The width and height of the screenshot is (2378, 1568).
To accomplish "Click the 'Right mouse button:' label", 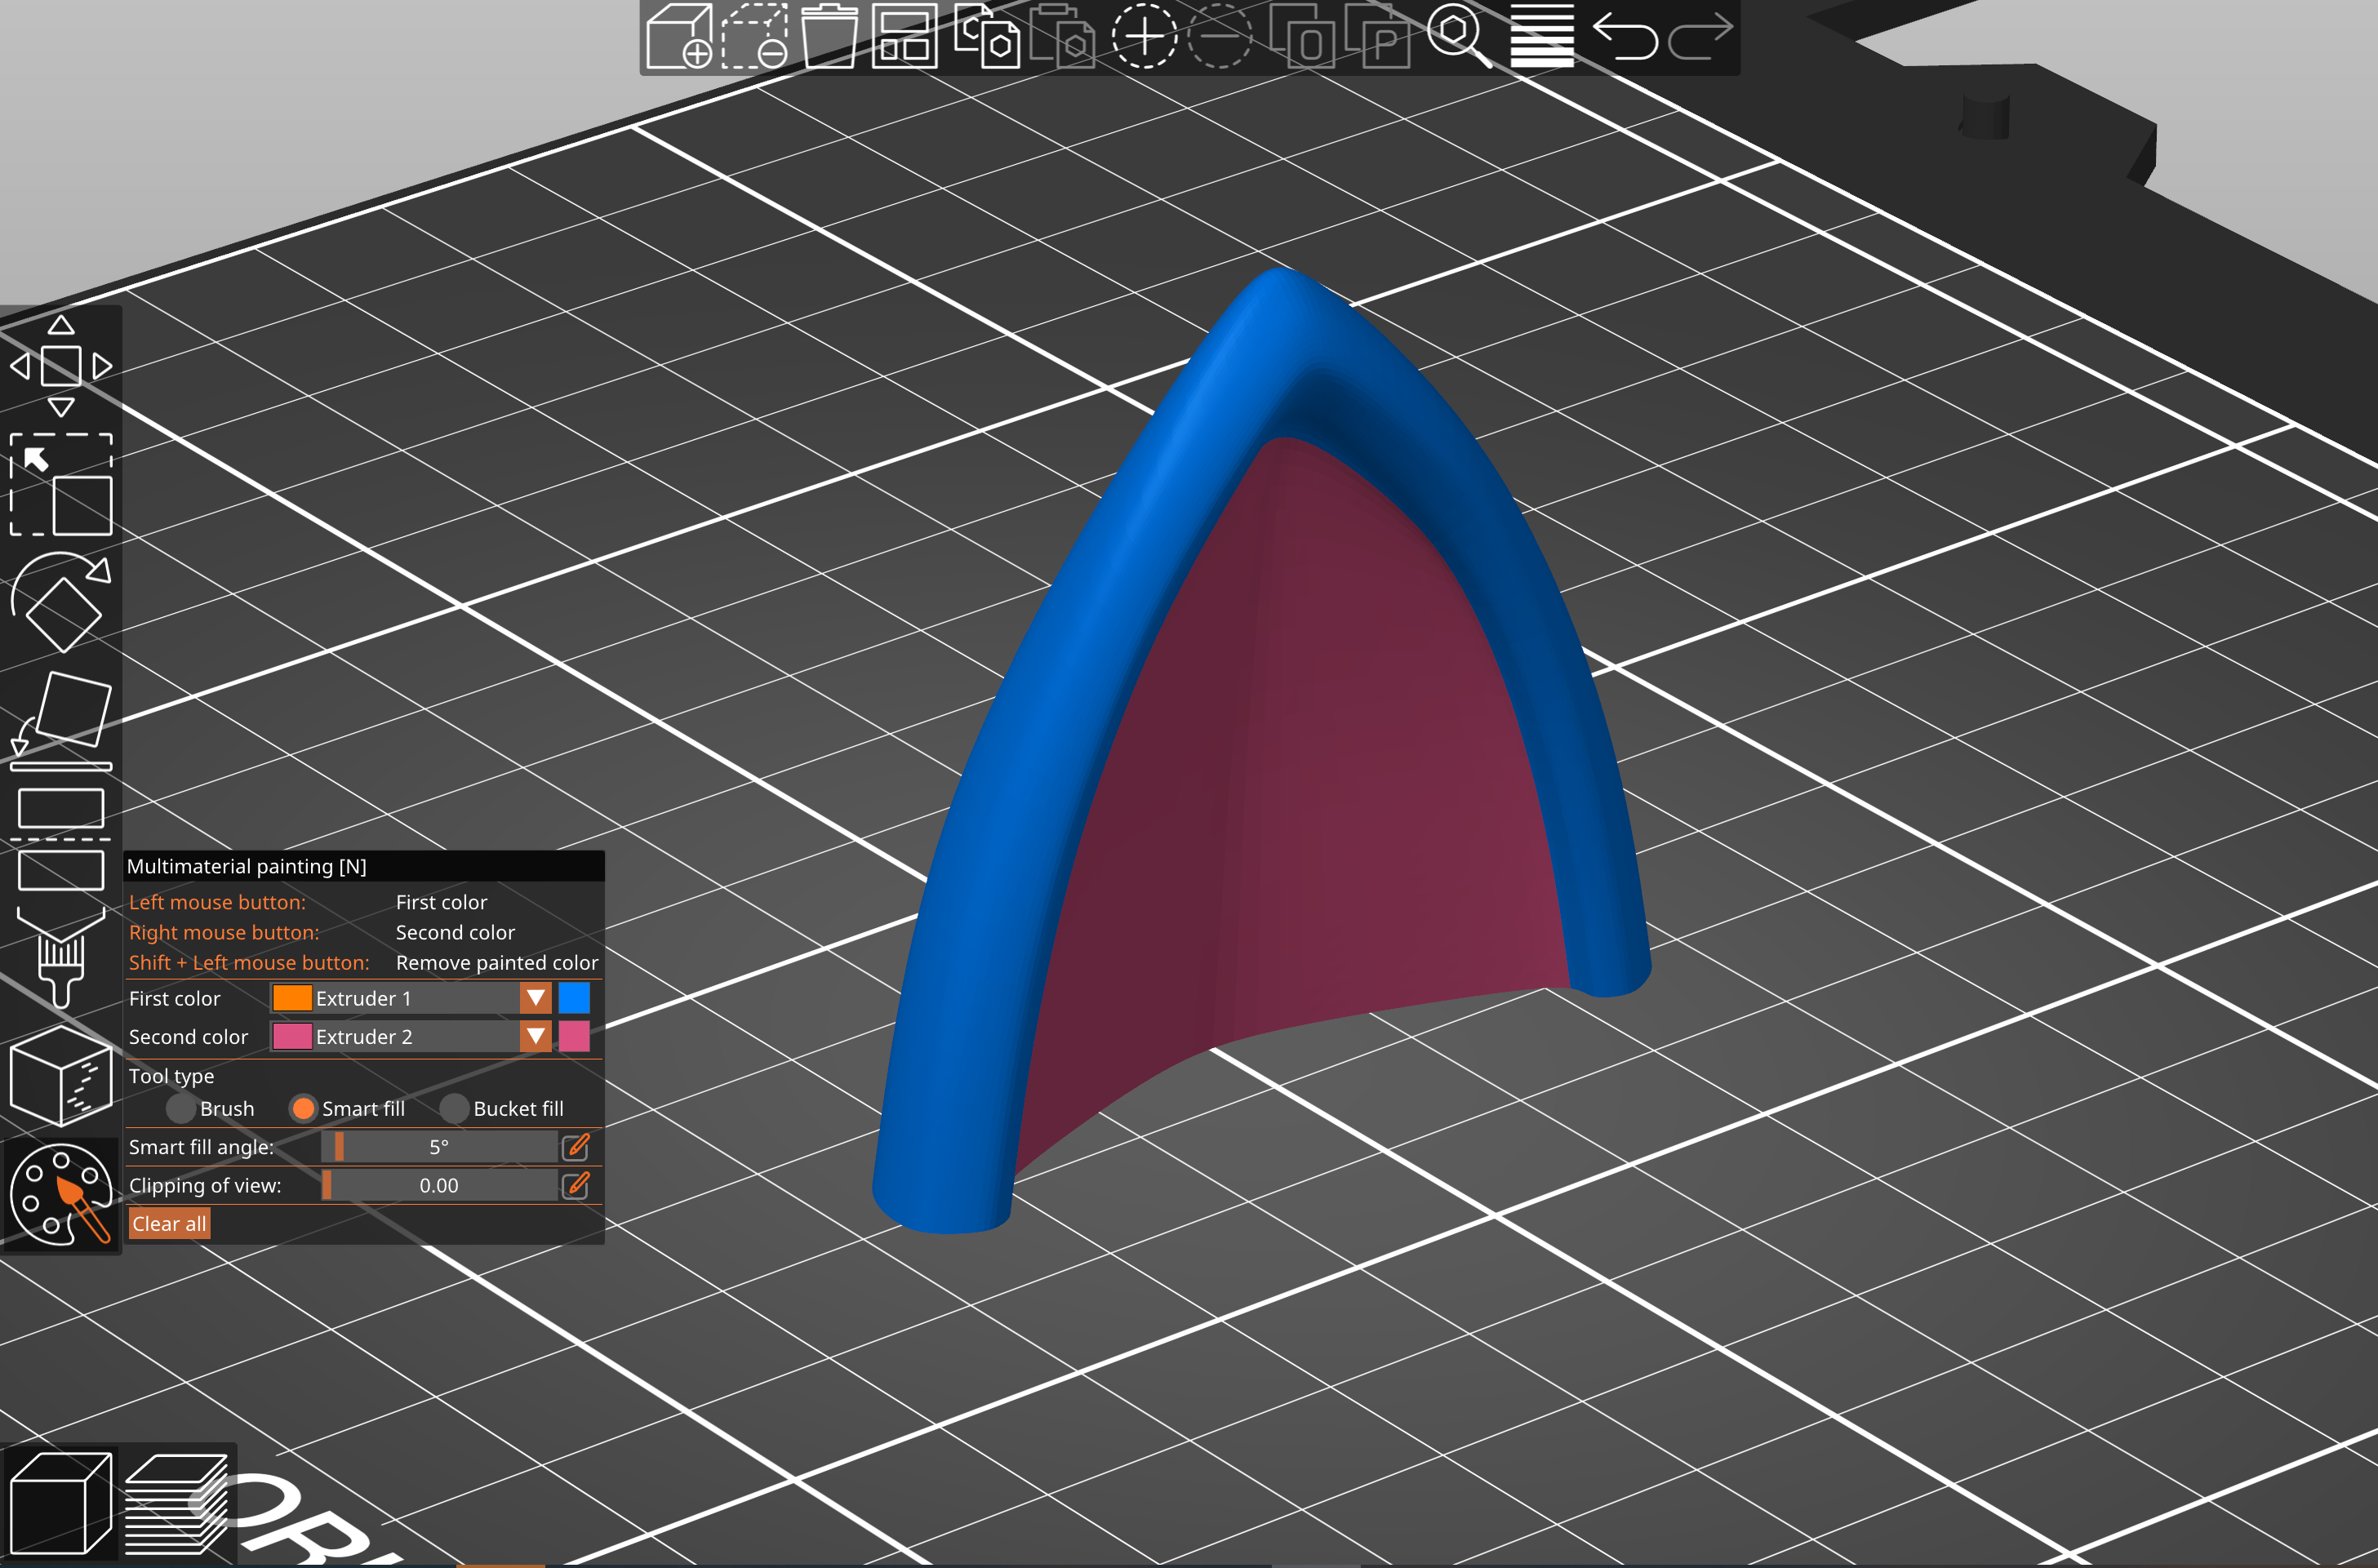I will coord(224,932).
